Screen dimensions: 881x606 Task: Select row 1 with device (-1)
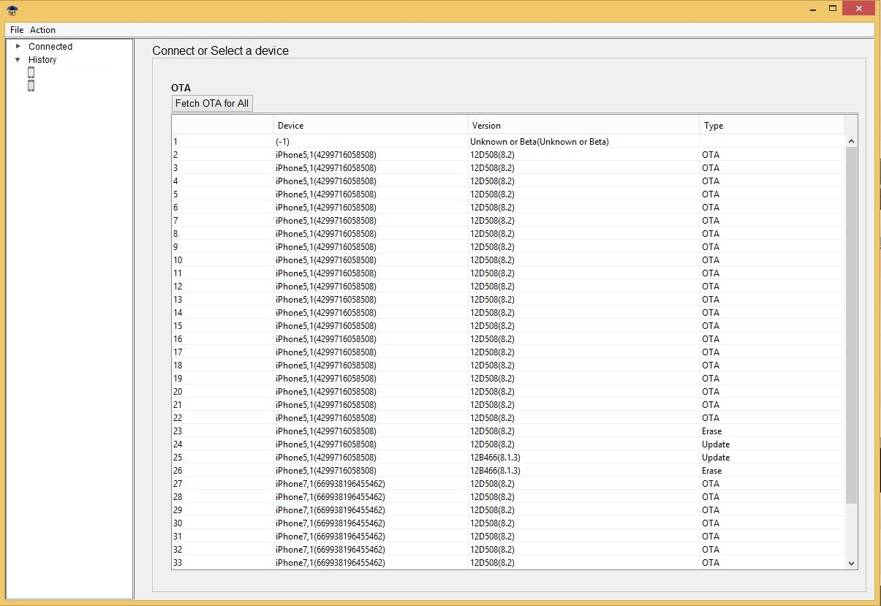point(508,142)
